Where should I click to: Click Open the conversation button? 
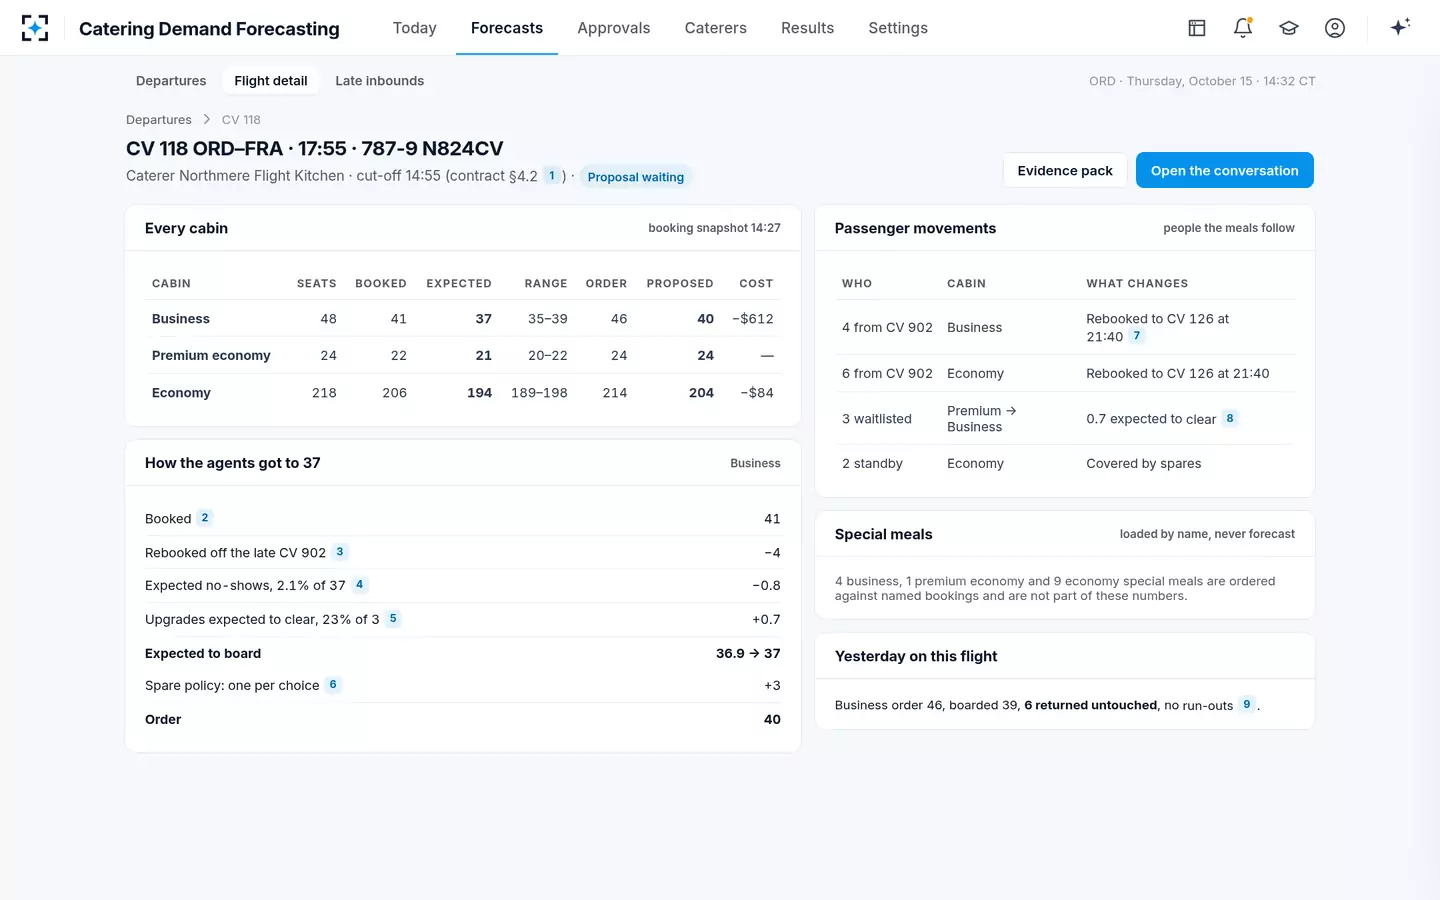tap(1225, 171)
